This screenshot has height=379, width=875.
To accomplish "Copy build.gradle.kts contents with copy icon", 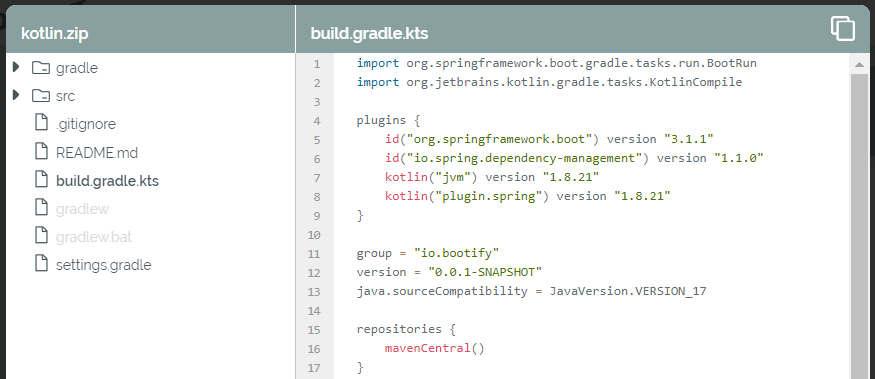I will tap(843, 28).
